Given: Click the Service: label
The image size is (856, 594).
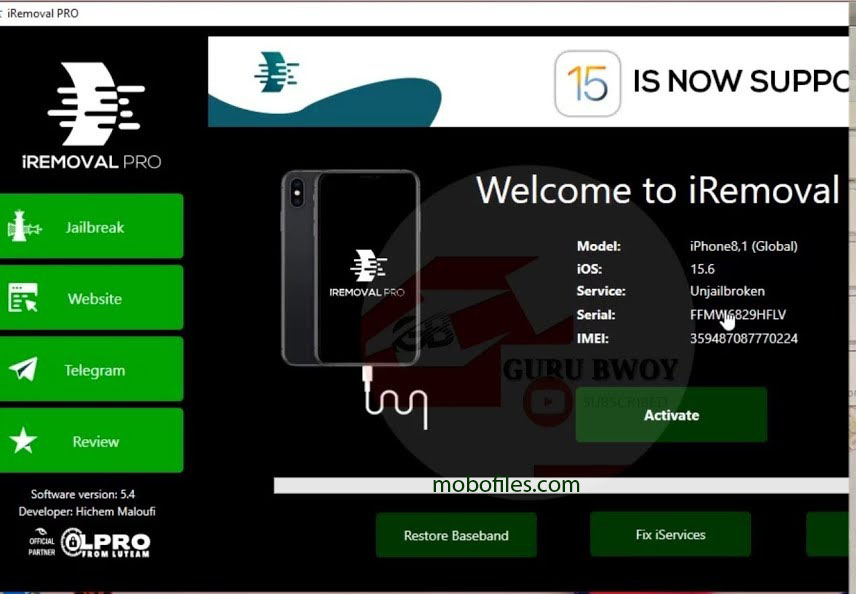Looking at the screenshot, I should (x=601, y=291).
